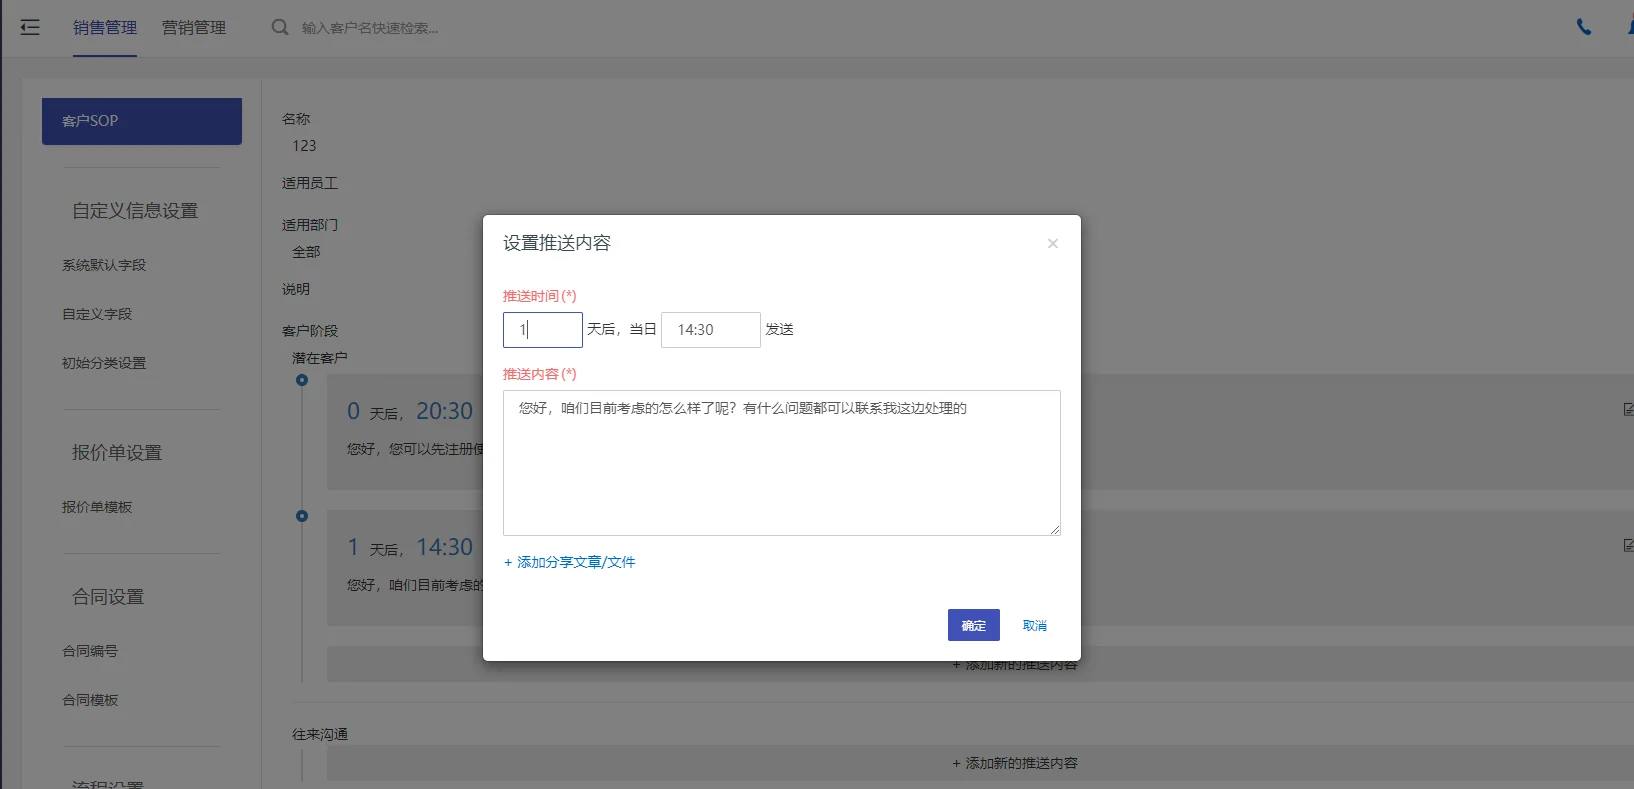Open 合同模板 settings
Screen dimensions: 1634x789
click(90, 700)
